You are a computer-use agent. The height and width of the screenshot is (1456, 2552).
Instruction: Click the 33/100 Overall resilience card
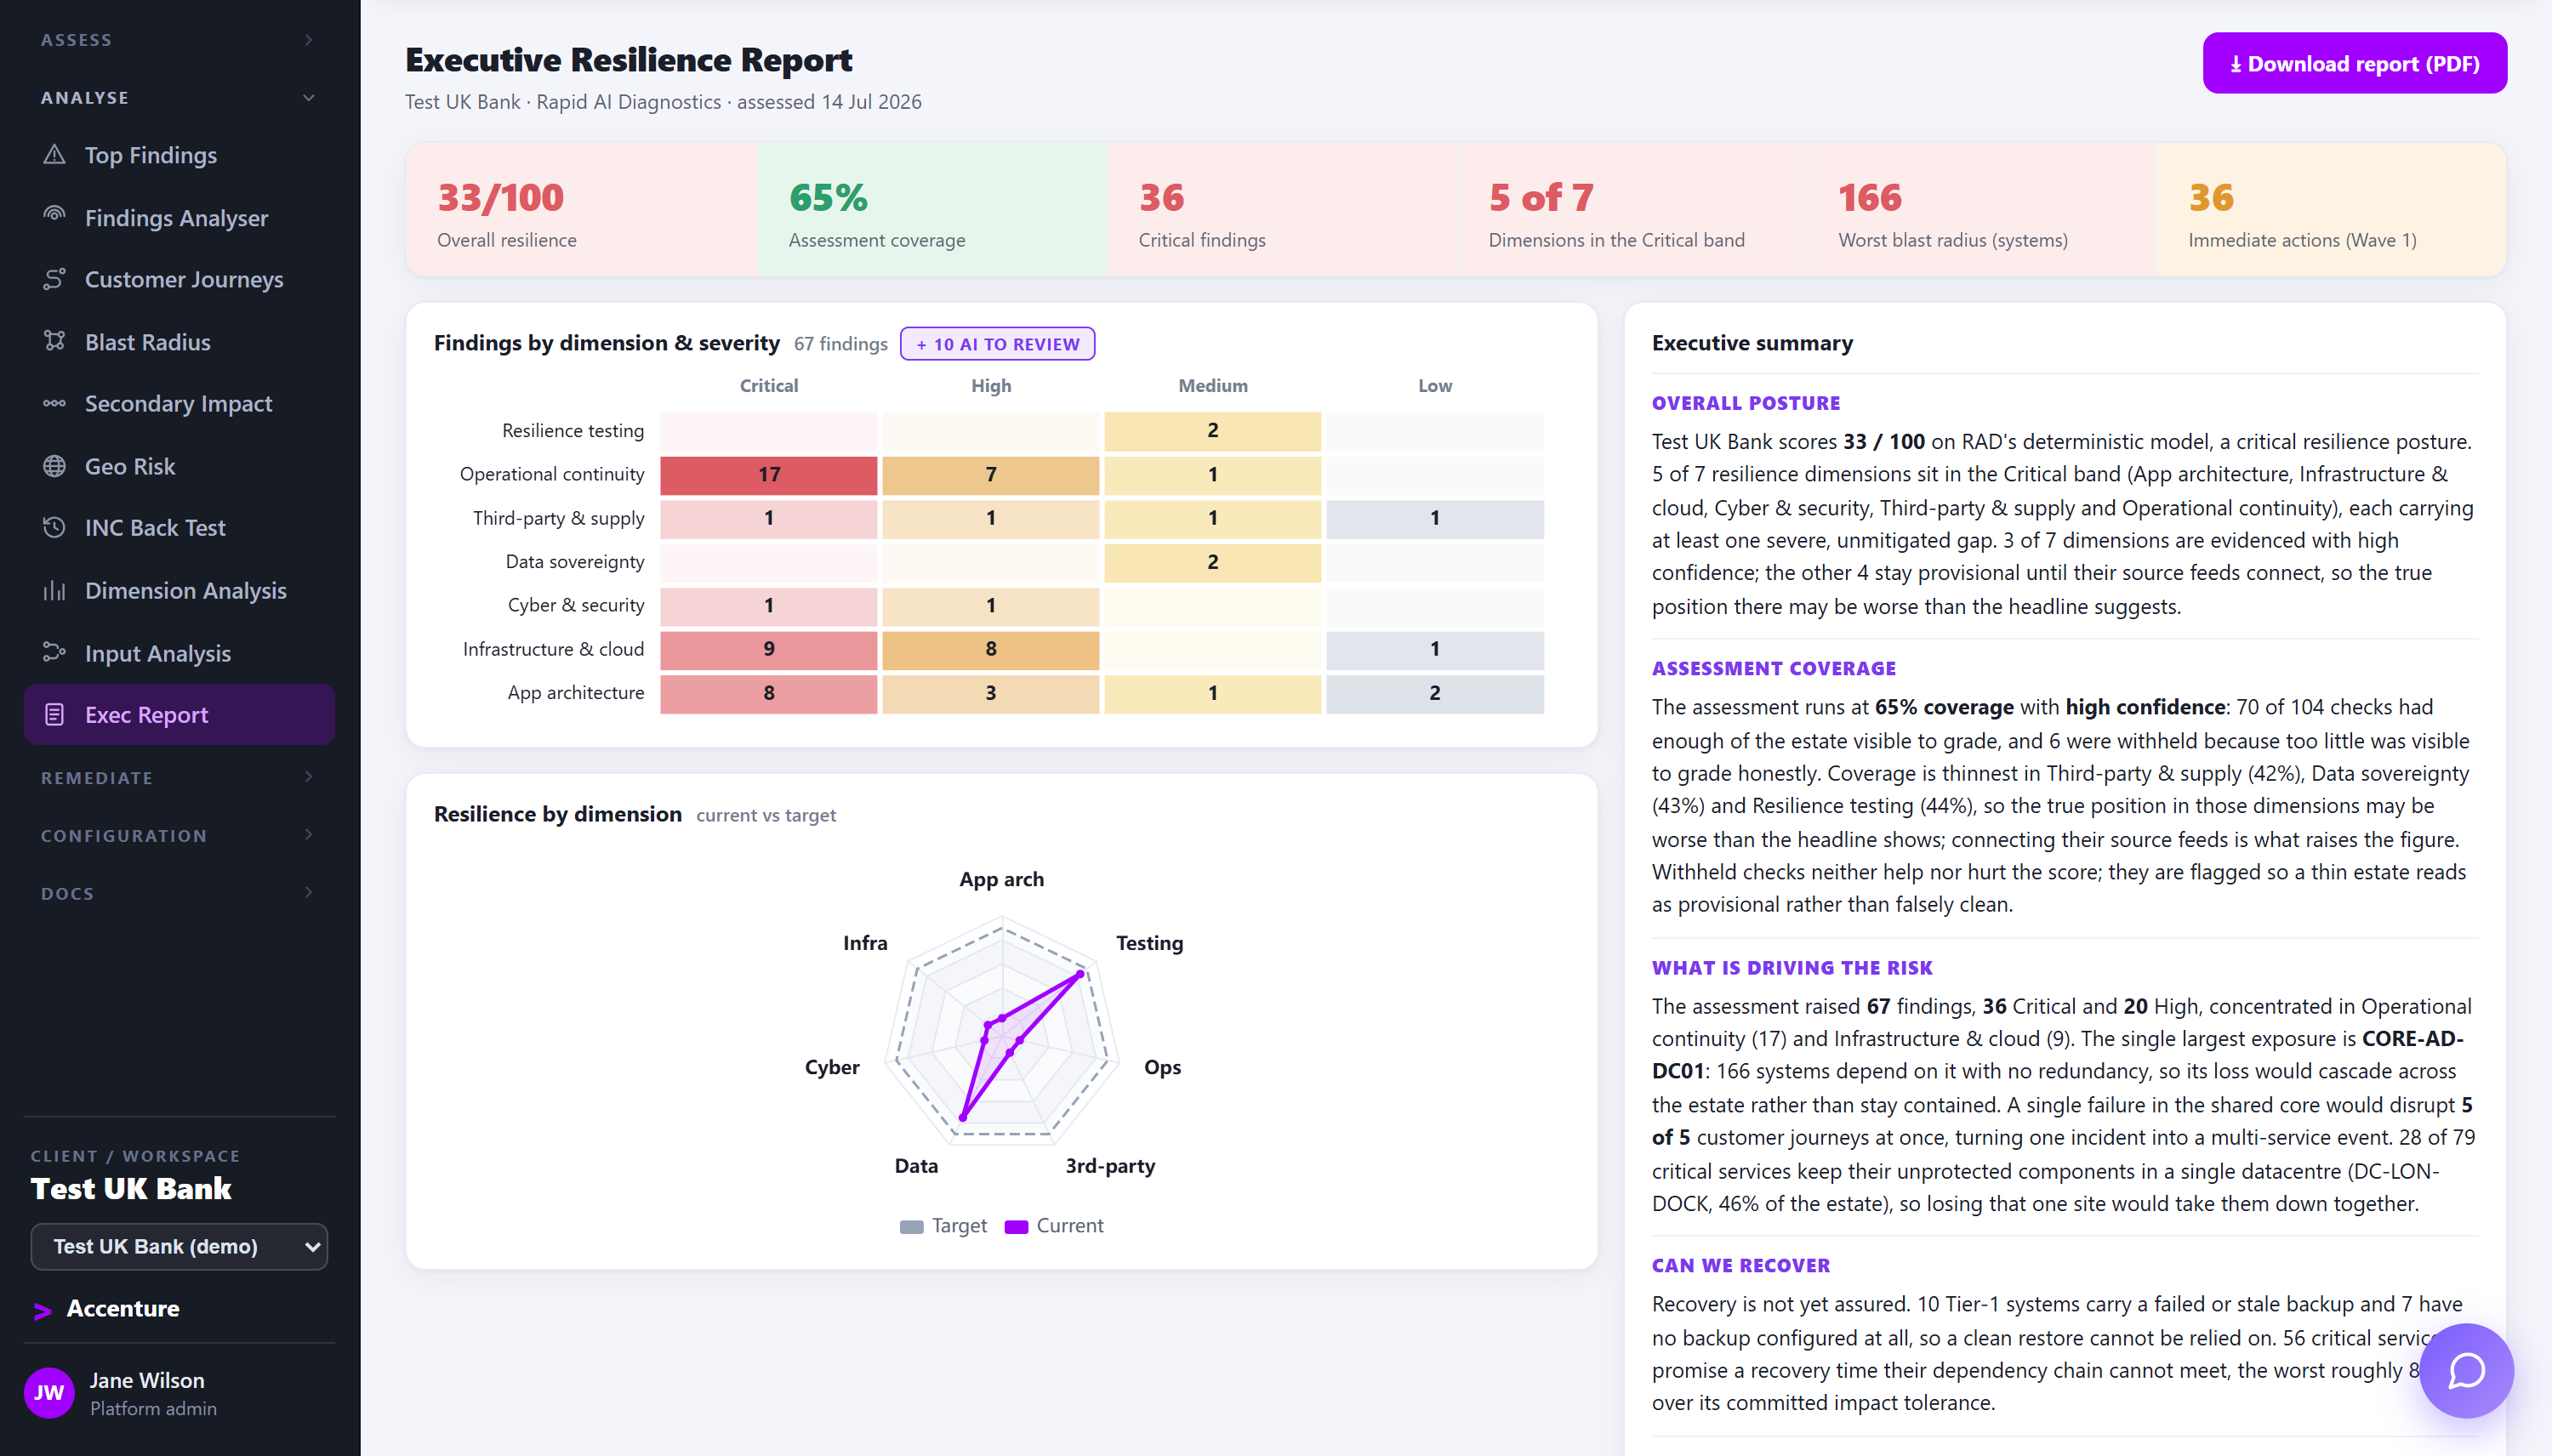click(581, 209)
